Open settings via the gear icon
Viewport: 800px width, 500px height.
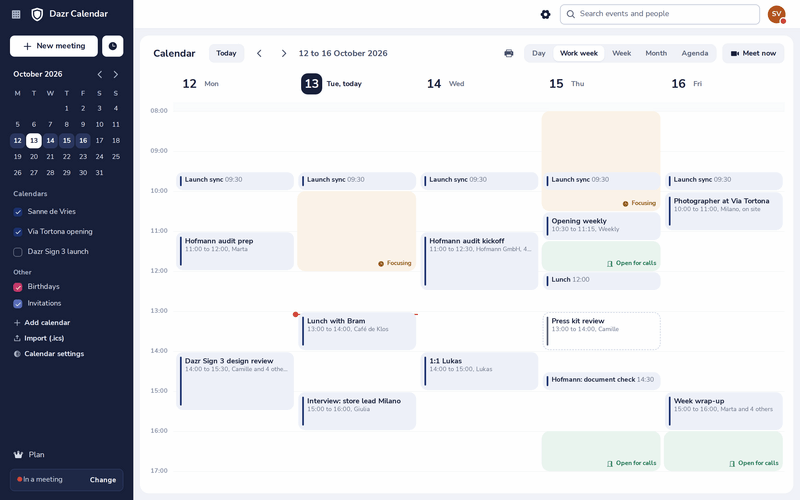(x=545, y=14)
